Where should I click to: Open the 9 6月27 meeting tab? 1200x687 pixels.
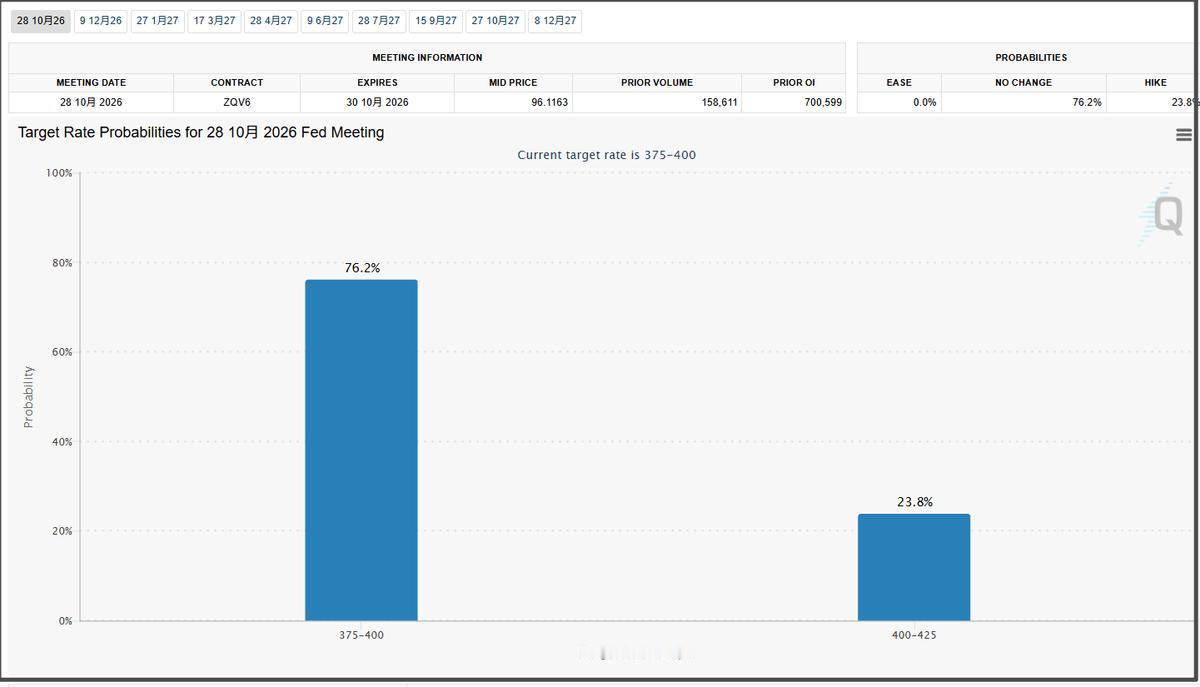pos(325,21)
